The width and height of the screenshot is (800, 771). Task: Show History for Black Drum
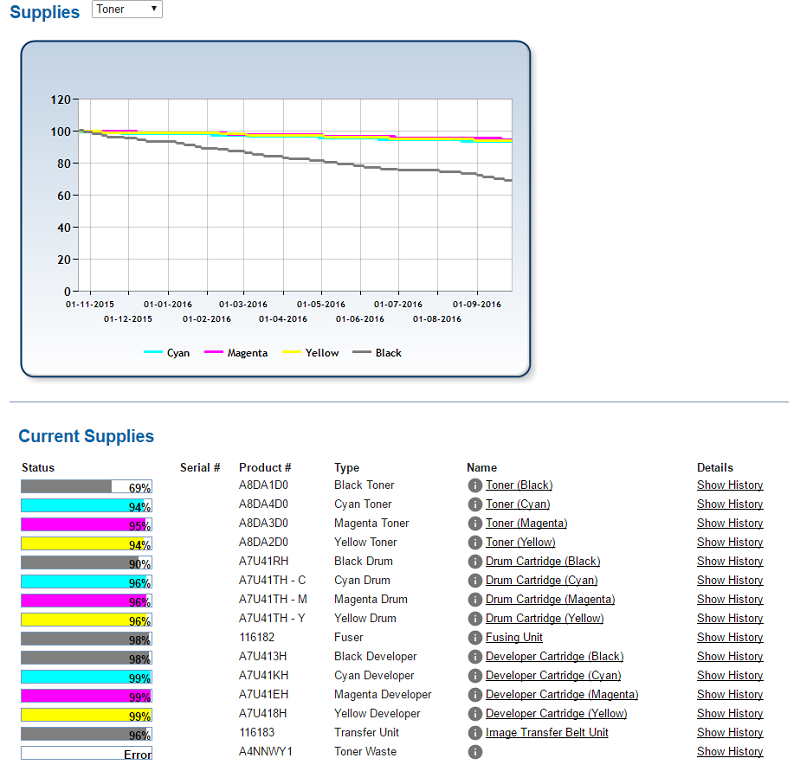coord(730,561)
